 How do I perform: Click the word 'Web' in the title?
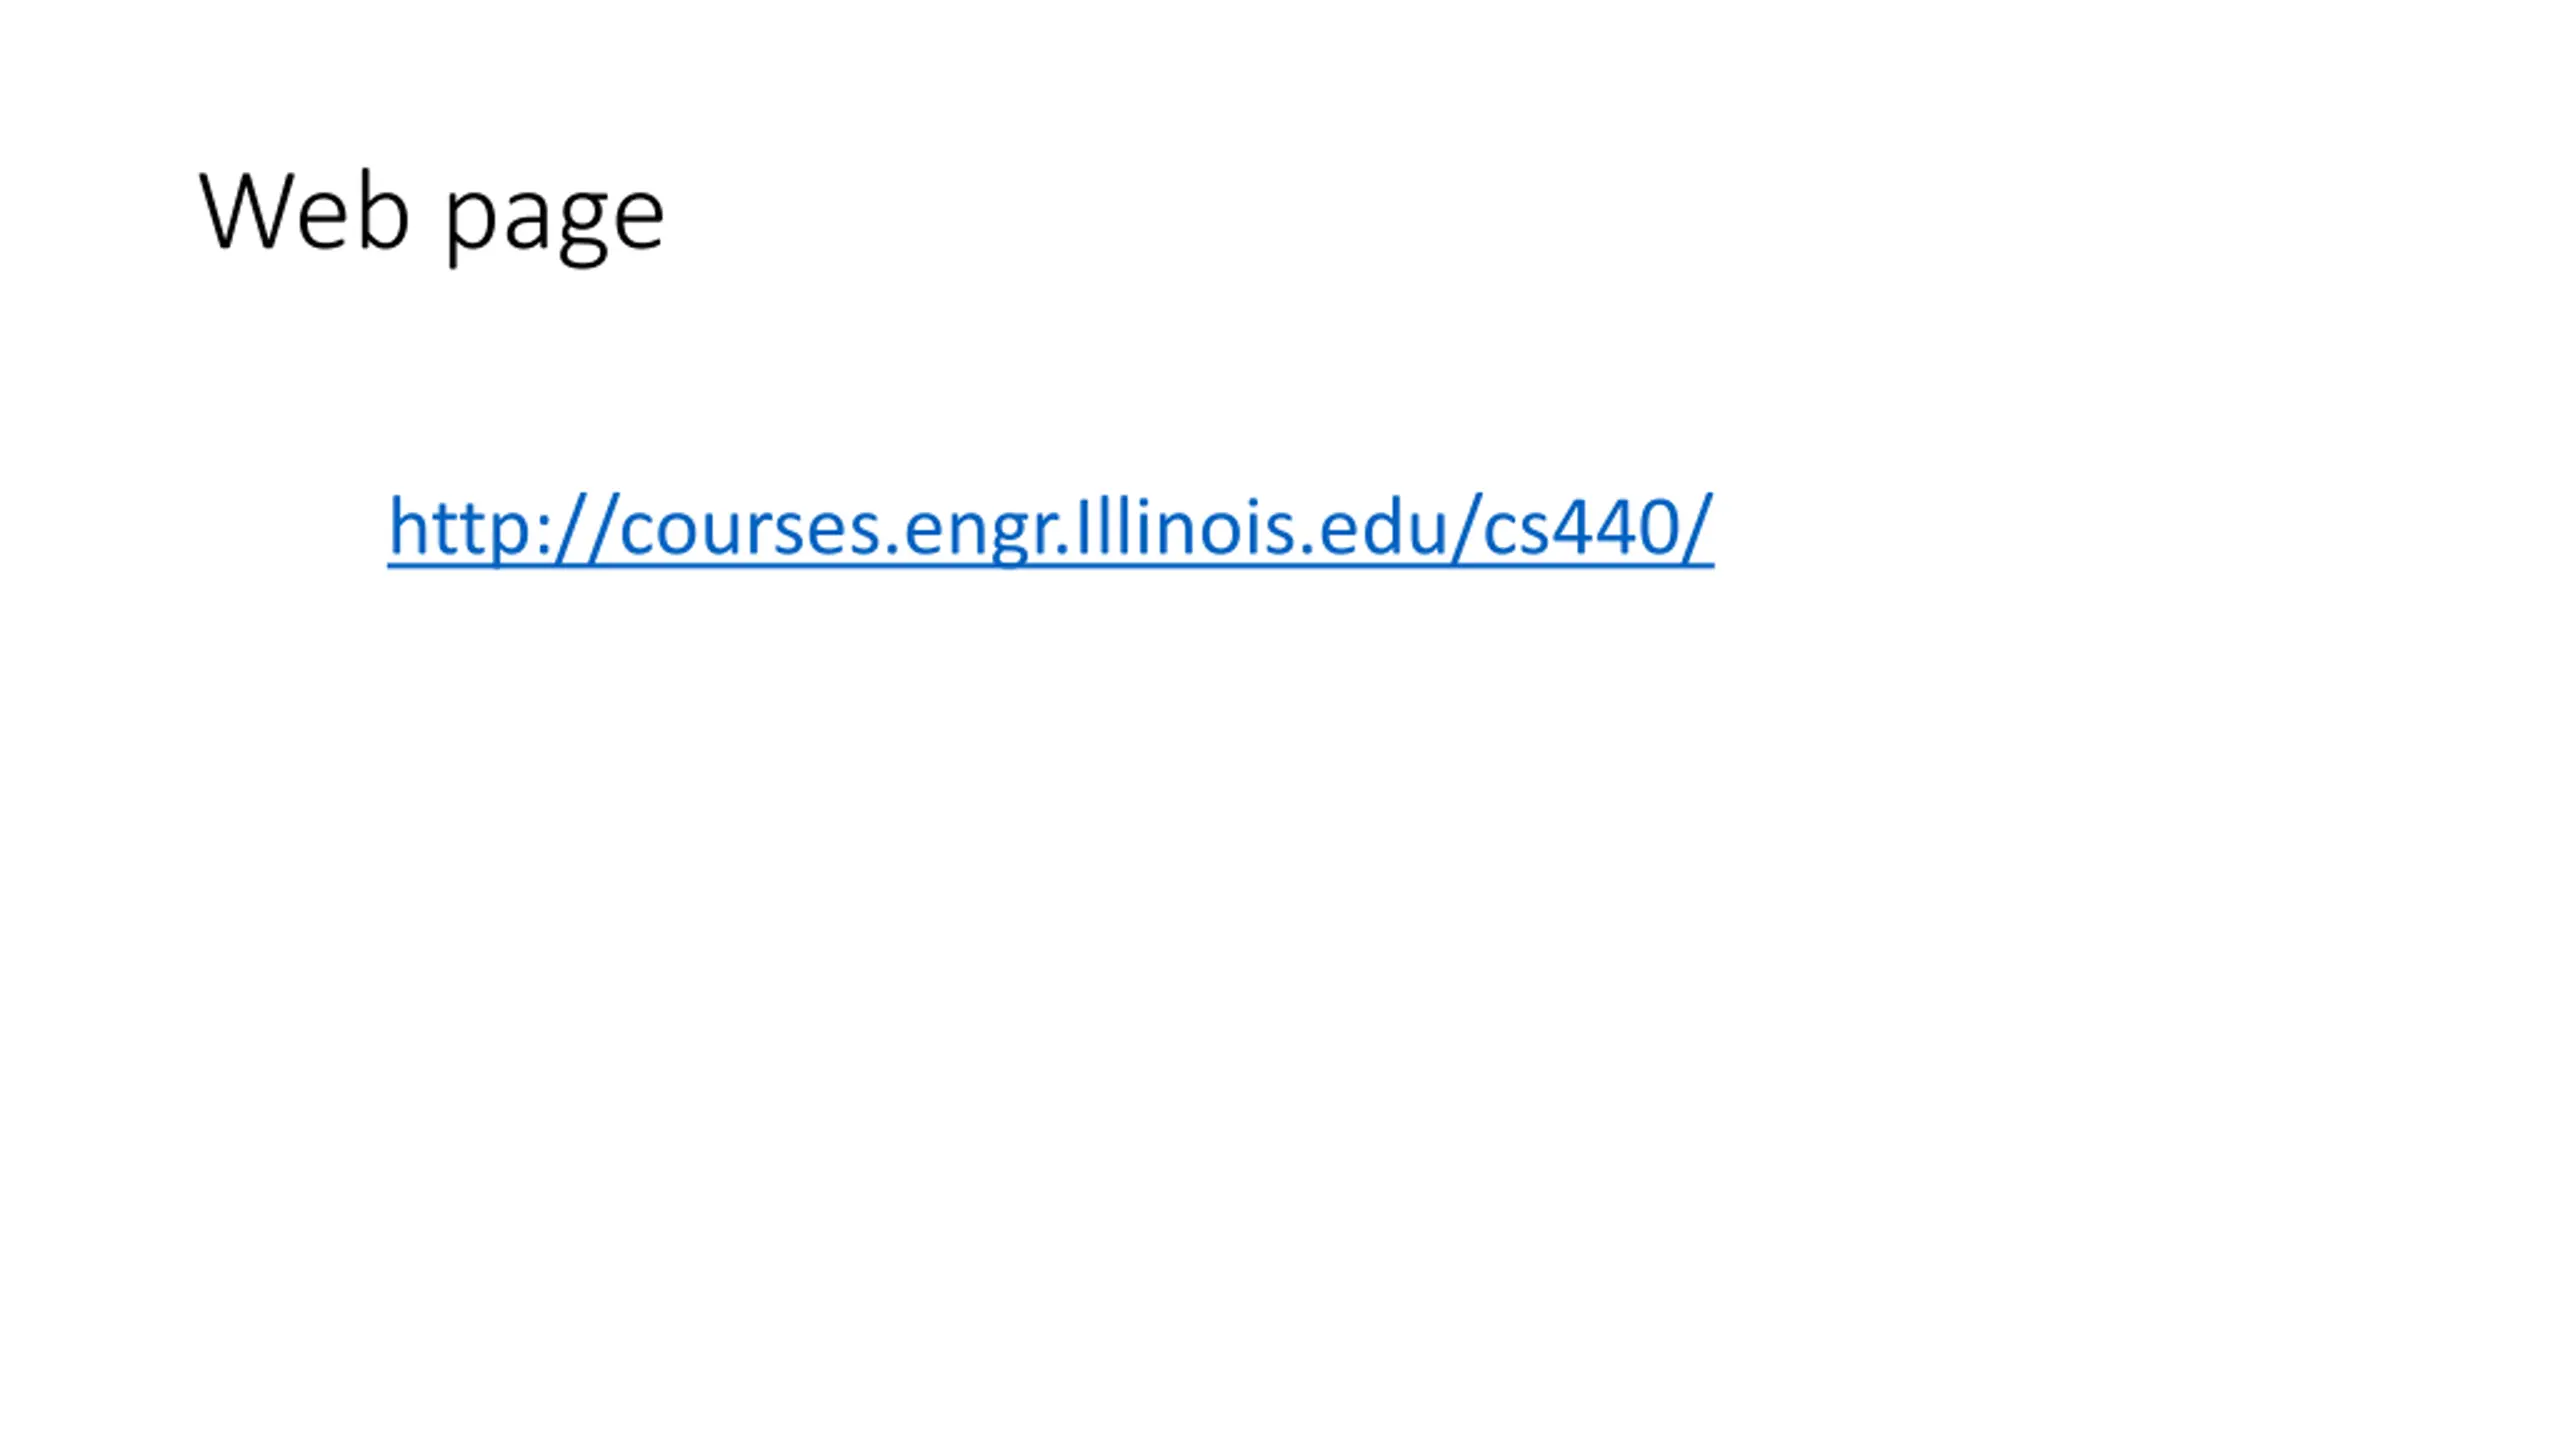pyautogui.click(x=305, y=211)
